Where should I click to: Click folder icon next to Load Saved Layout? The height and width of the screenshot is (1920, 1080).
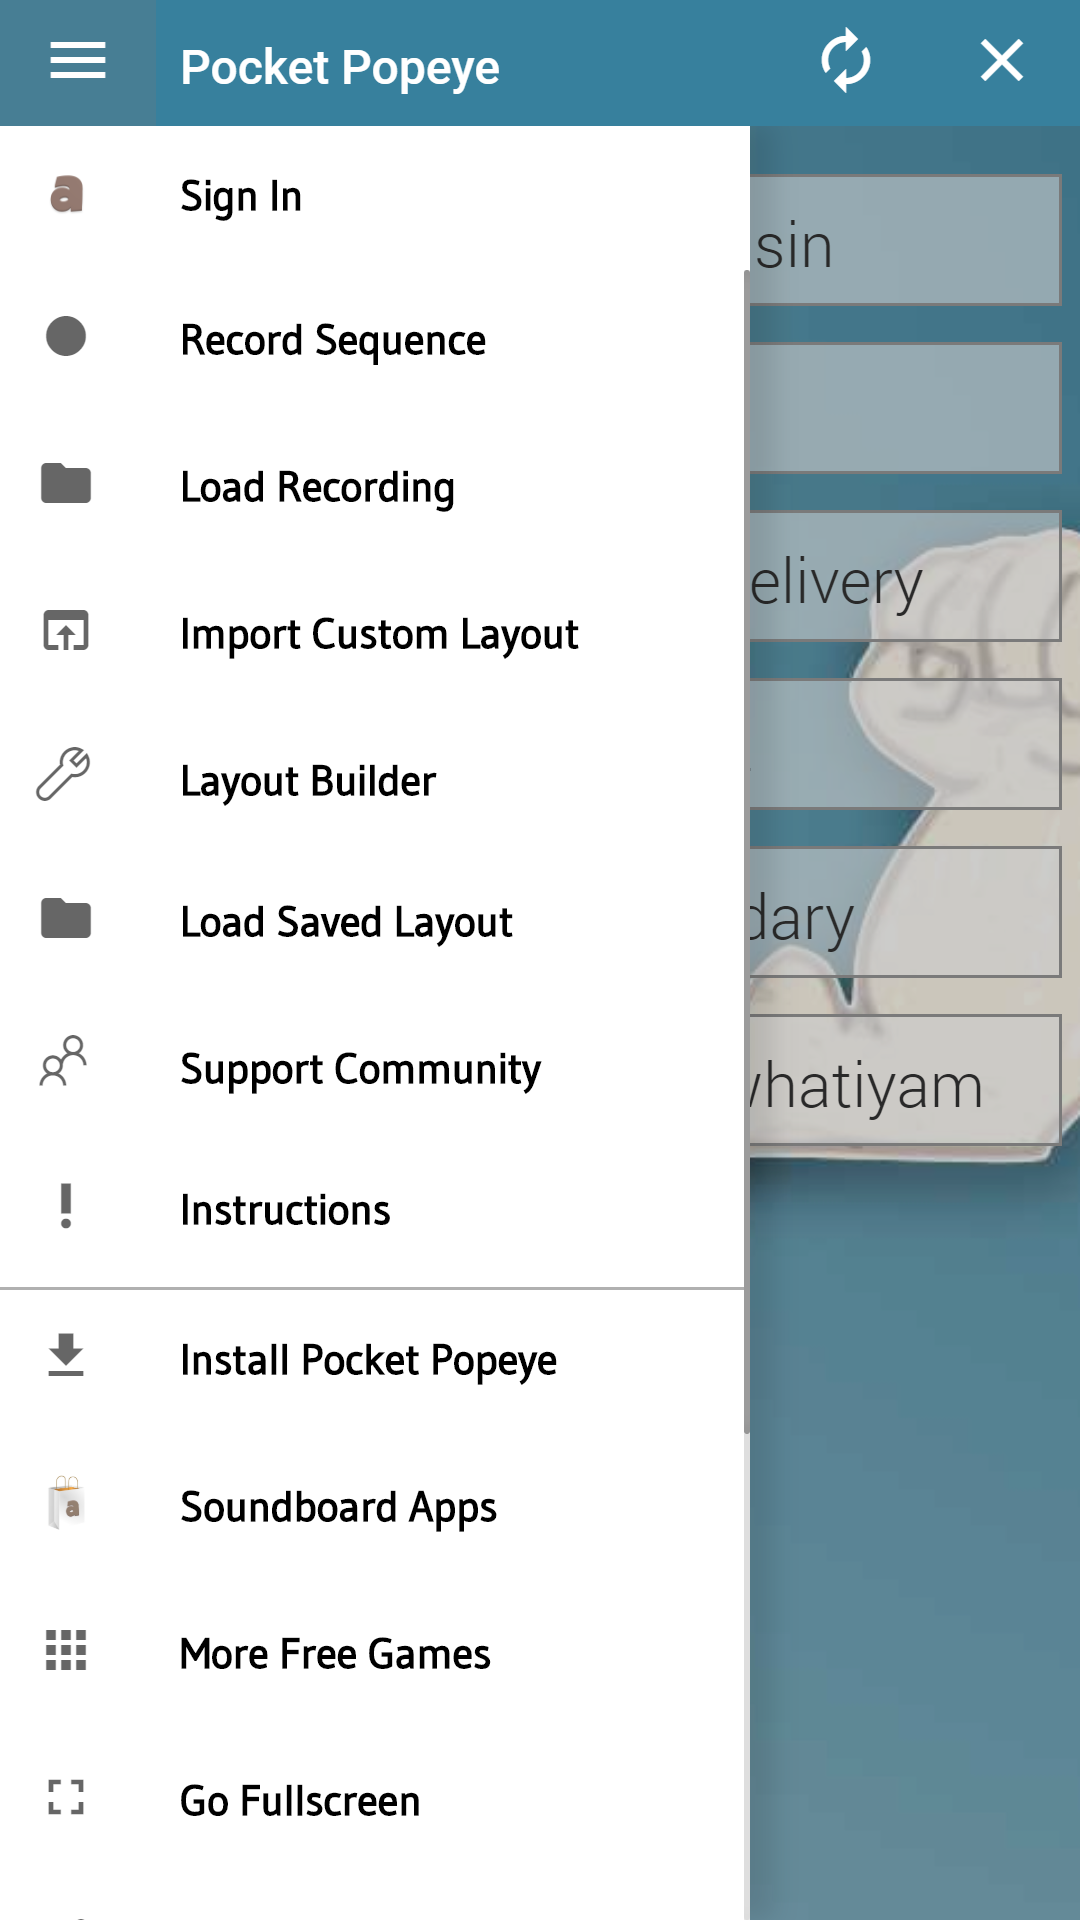coord(66,918)
